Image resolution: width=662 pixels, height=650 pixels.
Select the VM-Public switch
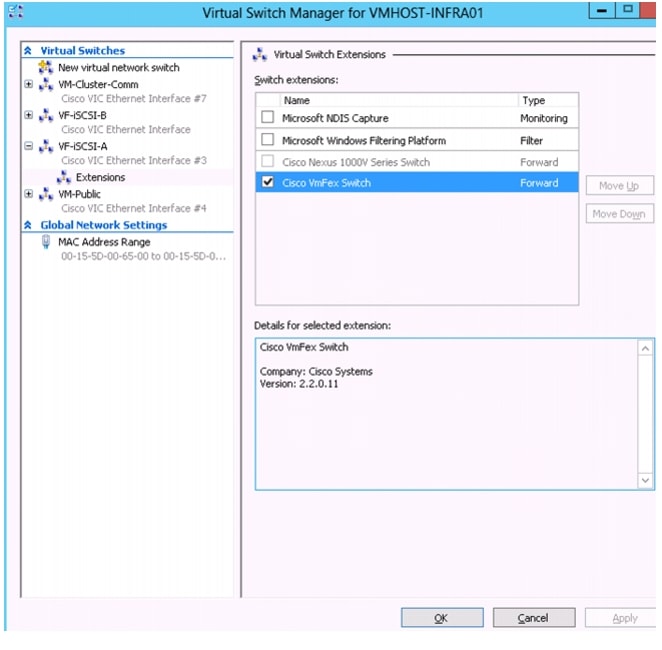click(79, 194)
